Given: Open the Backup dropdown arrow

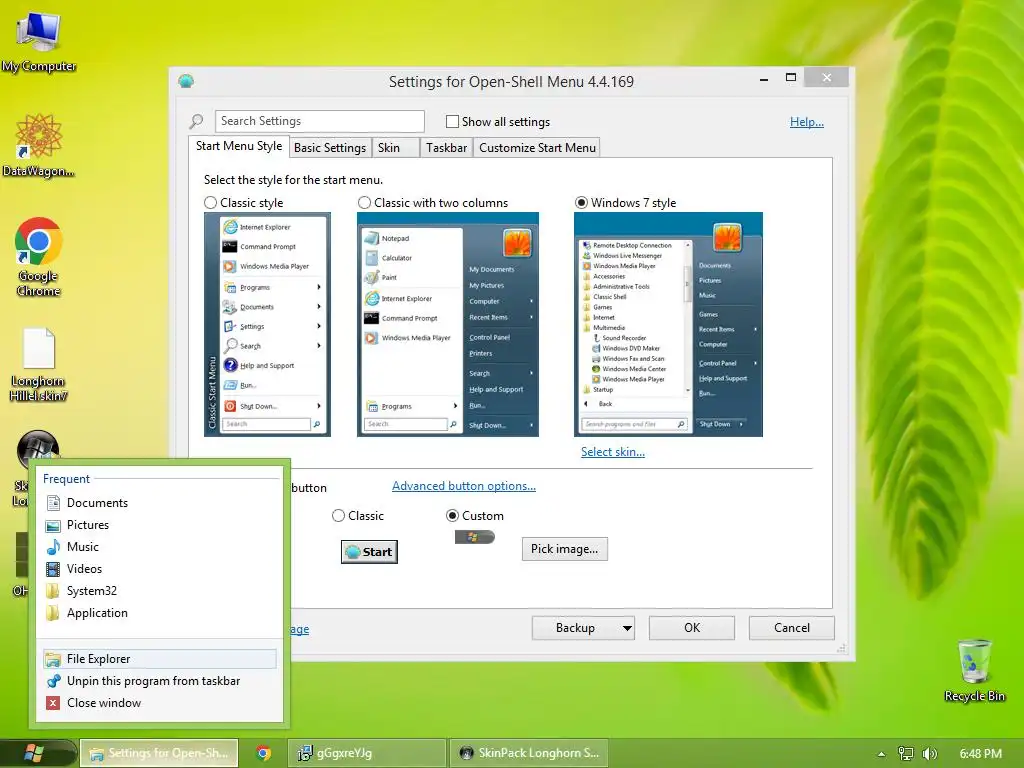Looking at the screenshot, I should (x=627, y=628).
